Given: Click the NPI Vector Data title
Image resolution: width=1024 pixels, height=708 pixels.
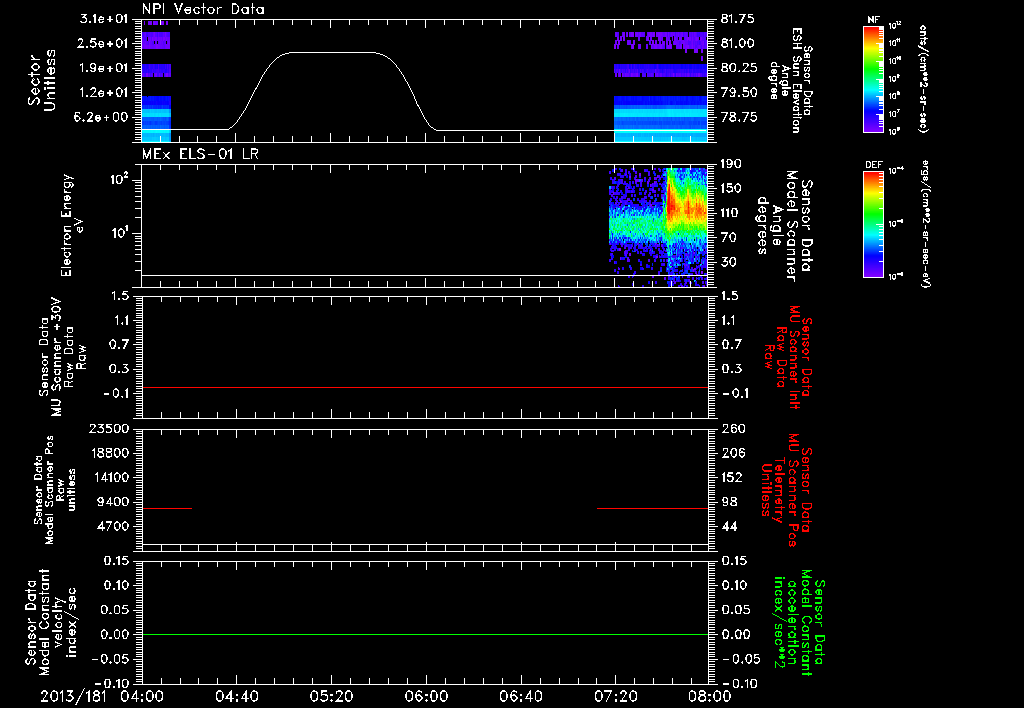Looking at the screenshot, I should point(203,9).
